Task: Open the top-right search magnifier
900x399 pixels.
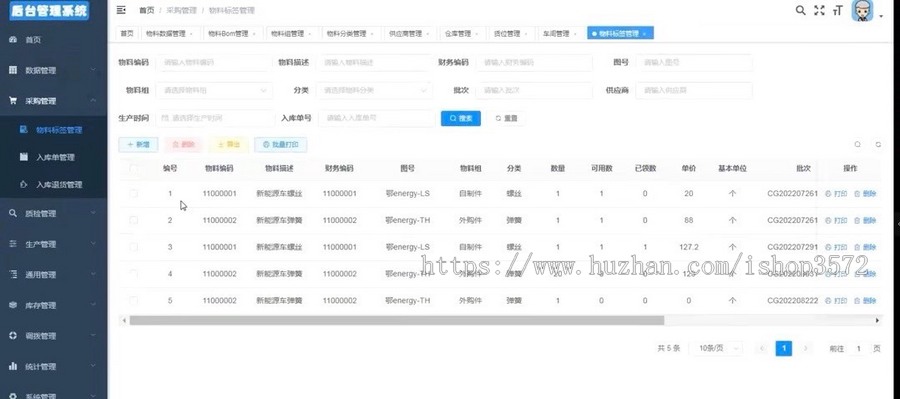Action: [x=800, y=10]
